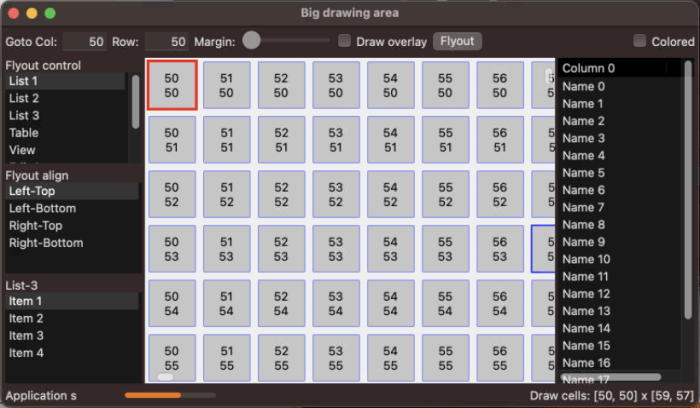The width and height of the screenshot is (700, 408).
Task: Click the Flyout button
Action: tap(457, 42)
